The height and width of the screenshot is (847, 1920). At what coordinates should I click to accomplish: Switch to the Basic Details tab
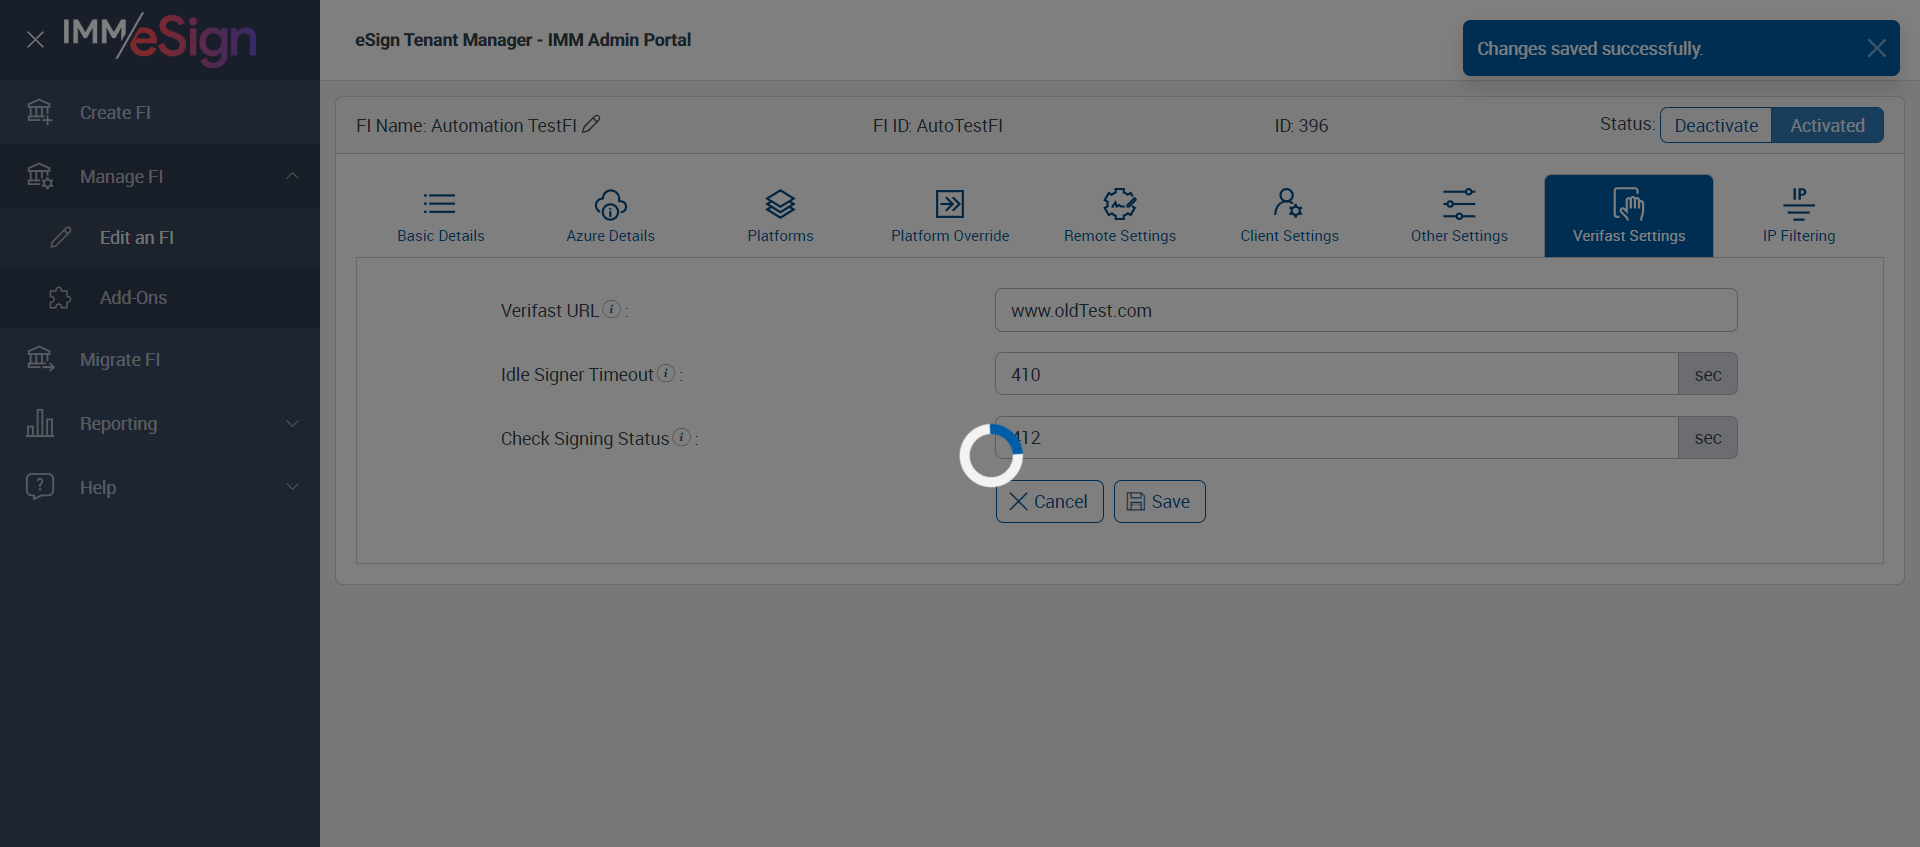point(441,216)
